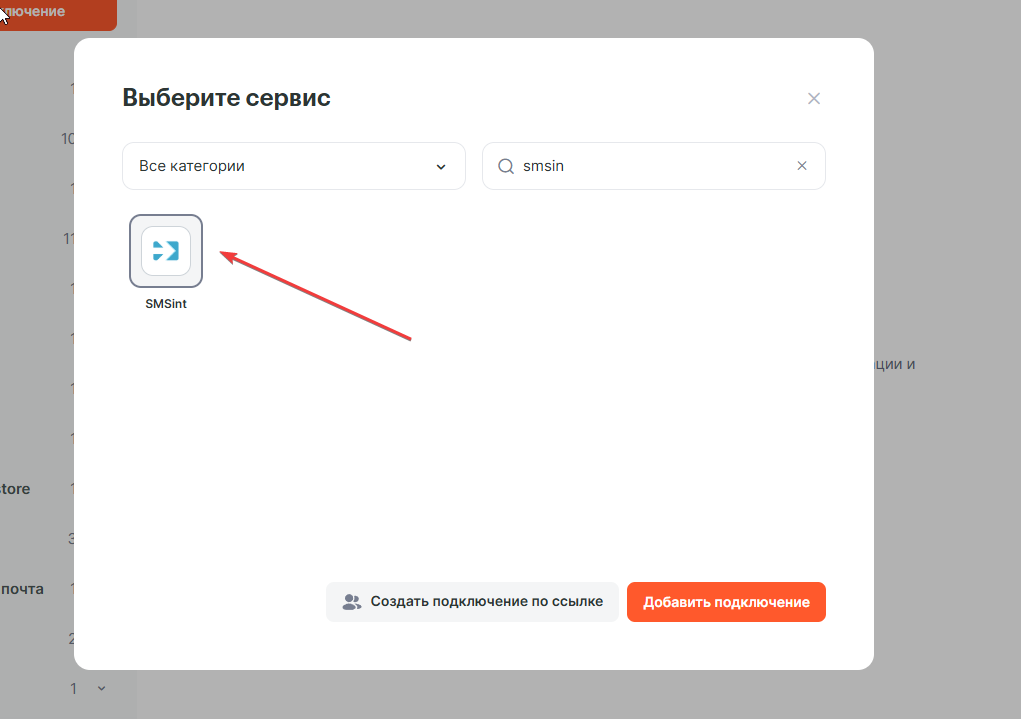The image size is (1021, 719).
Task: Click the count "10" in the background list
Action: coord(68,139)
